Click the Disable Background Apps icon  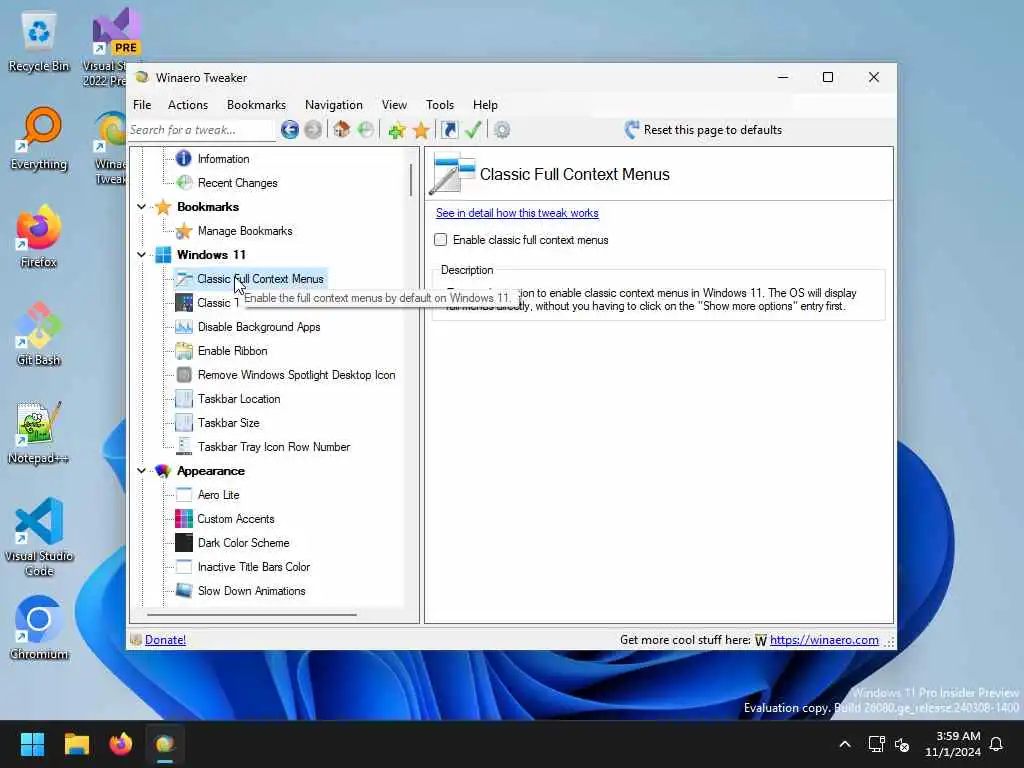click(x=184, y=327)
